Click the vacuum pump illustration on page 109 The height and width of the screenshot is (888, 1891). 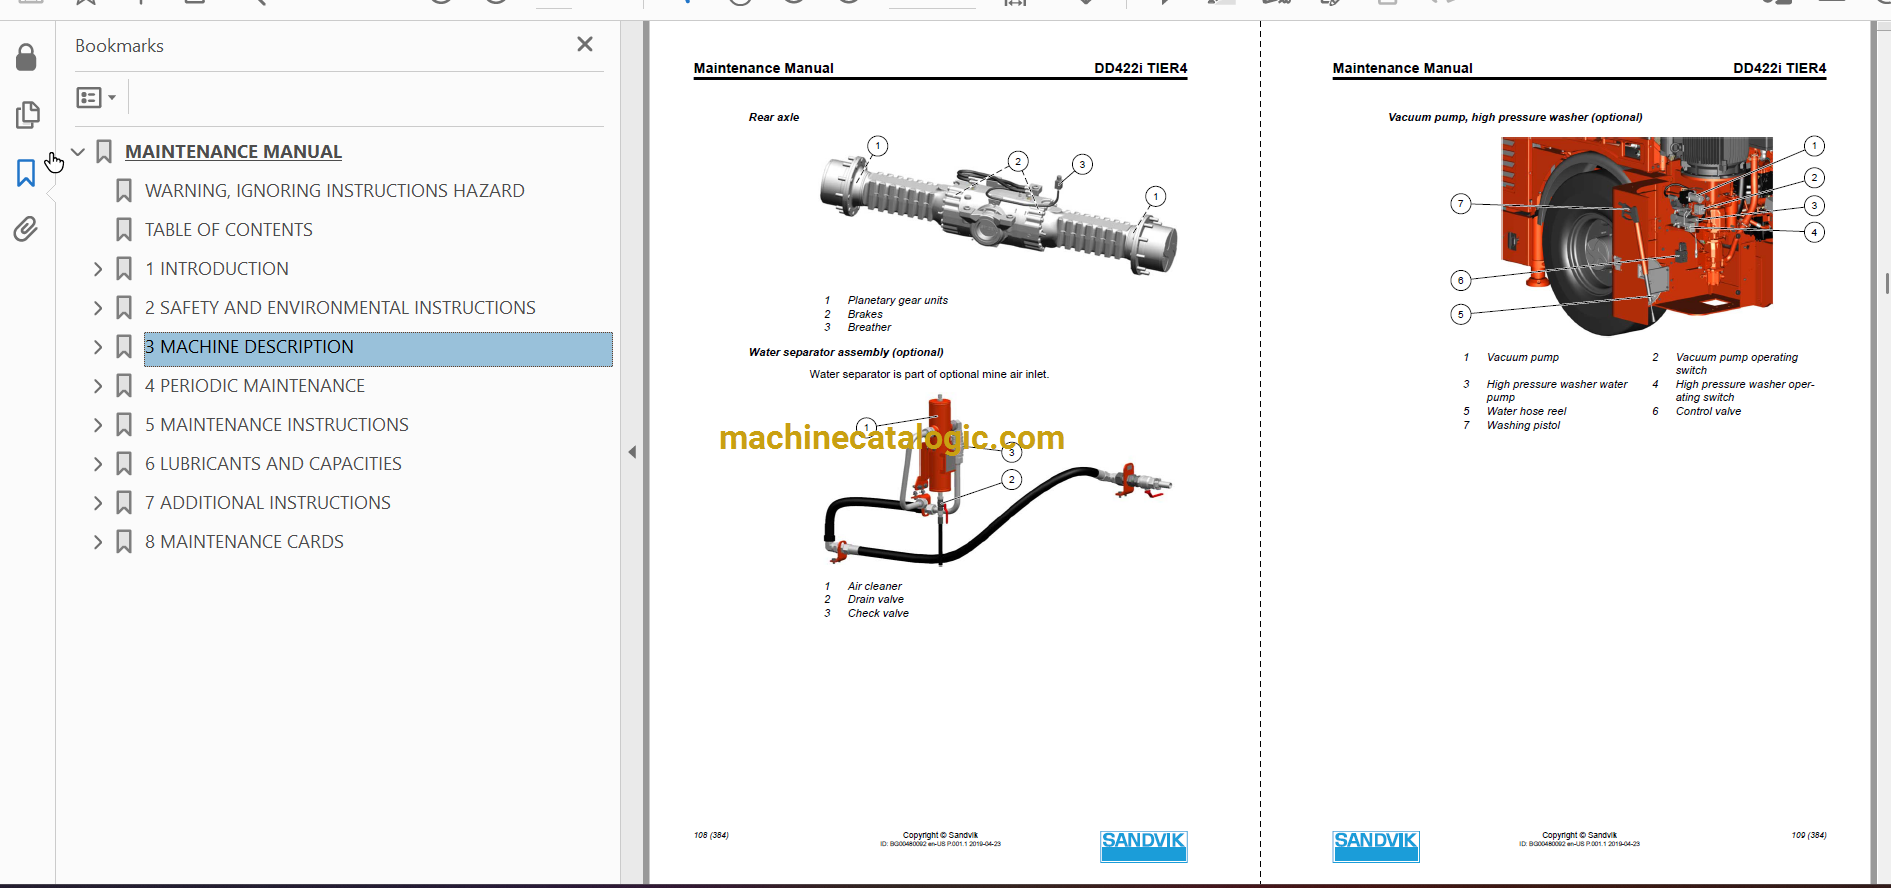click(x=1637, y=235)
